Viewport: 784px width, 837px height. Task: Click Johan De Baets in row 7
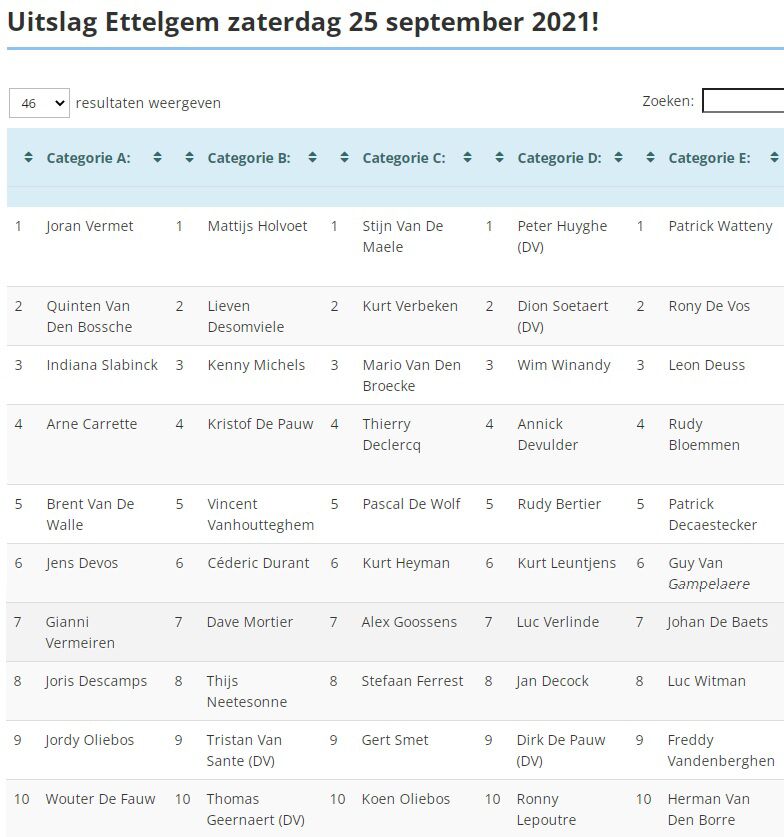point(717,622)
